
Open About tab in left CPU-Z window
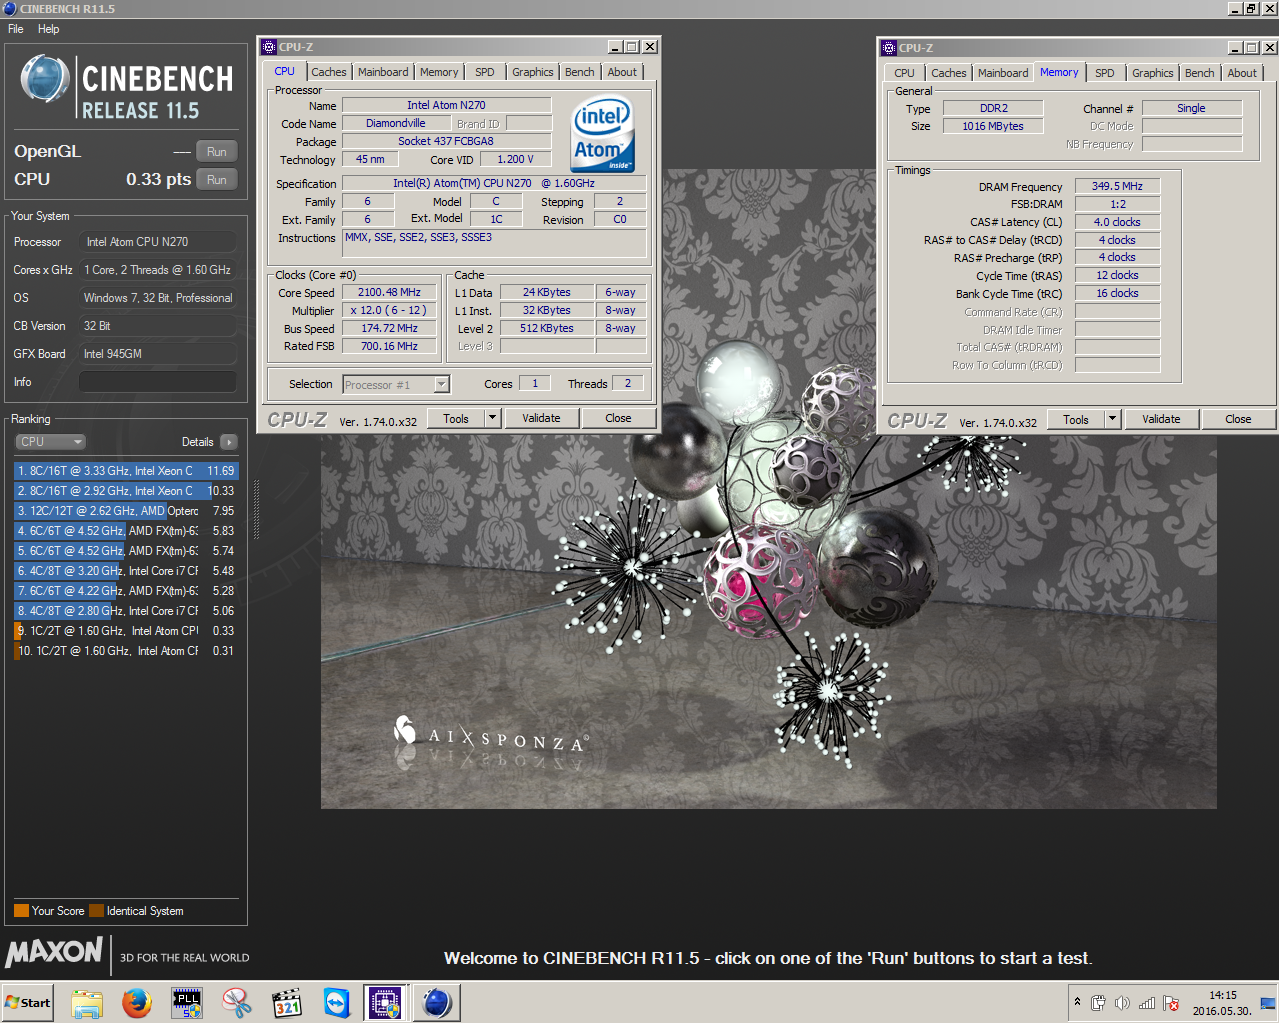click(x=622, y=72)
